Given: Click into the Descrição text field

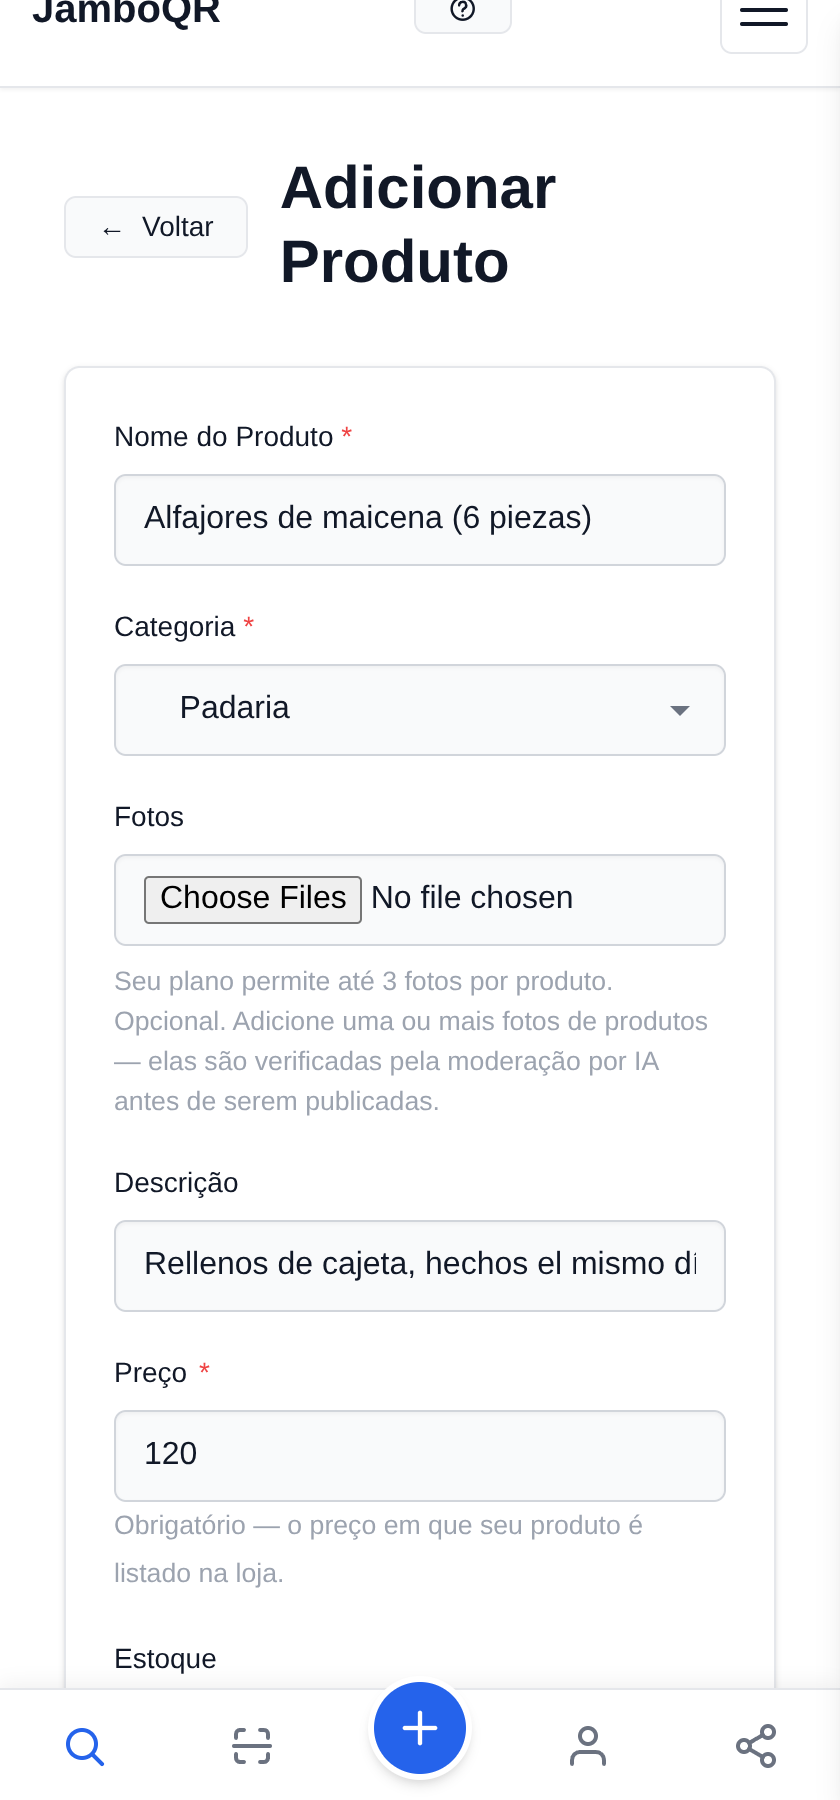Looking at the screenshot, I should tap(420, 1266).
